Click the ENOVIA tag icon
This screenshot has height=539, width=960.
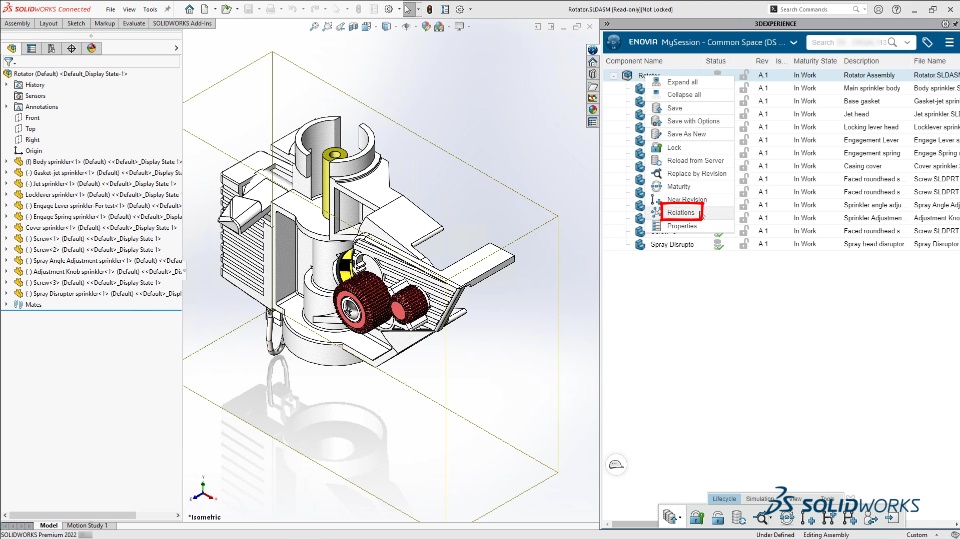pos(928,42)
